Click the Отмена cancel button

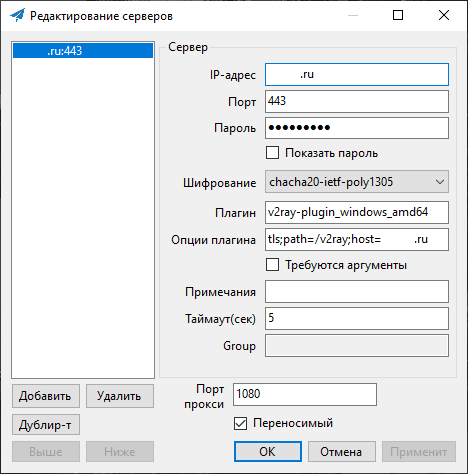(x=342, y=452)
